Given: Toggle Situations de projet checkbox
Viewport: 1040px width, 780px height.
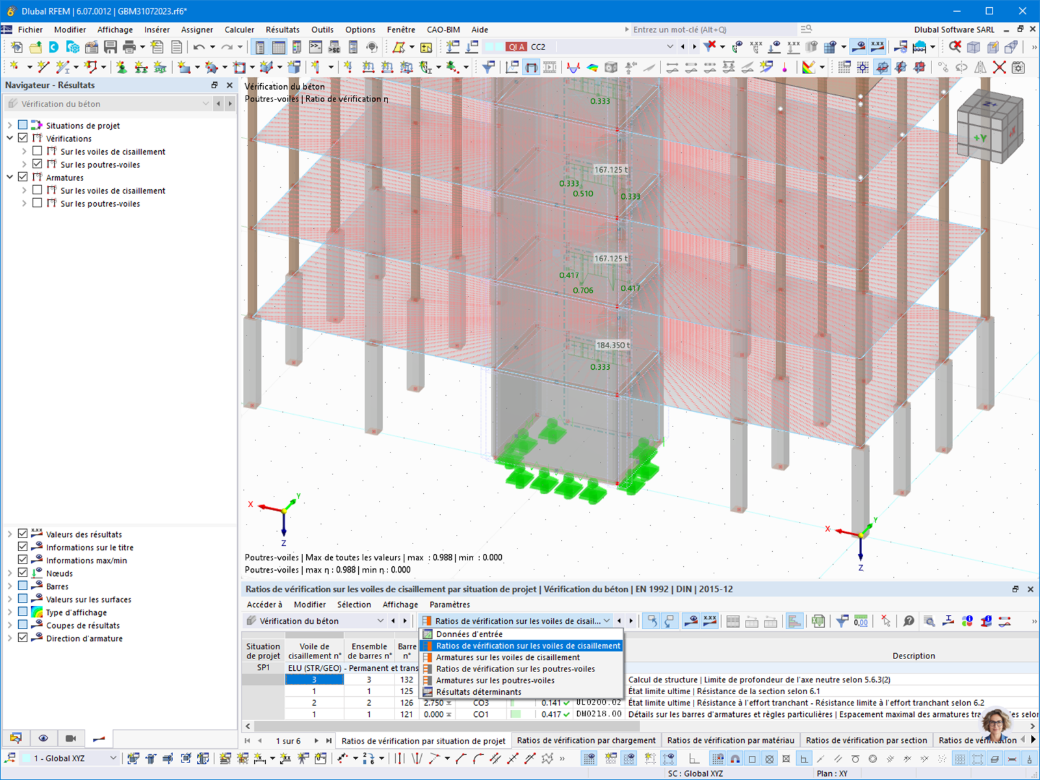Looking at the screenshot, I should point(23,125).
